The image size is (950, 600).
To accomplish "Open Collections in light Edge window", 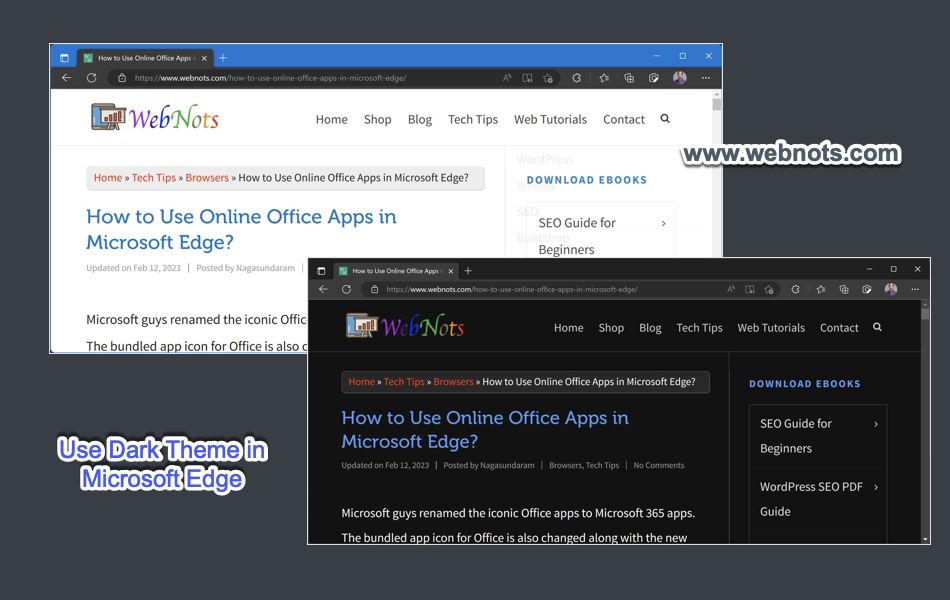I will point(629,78).
